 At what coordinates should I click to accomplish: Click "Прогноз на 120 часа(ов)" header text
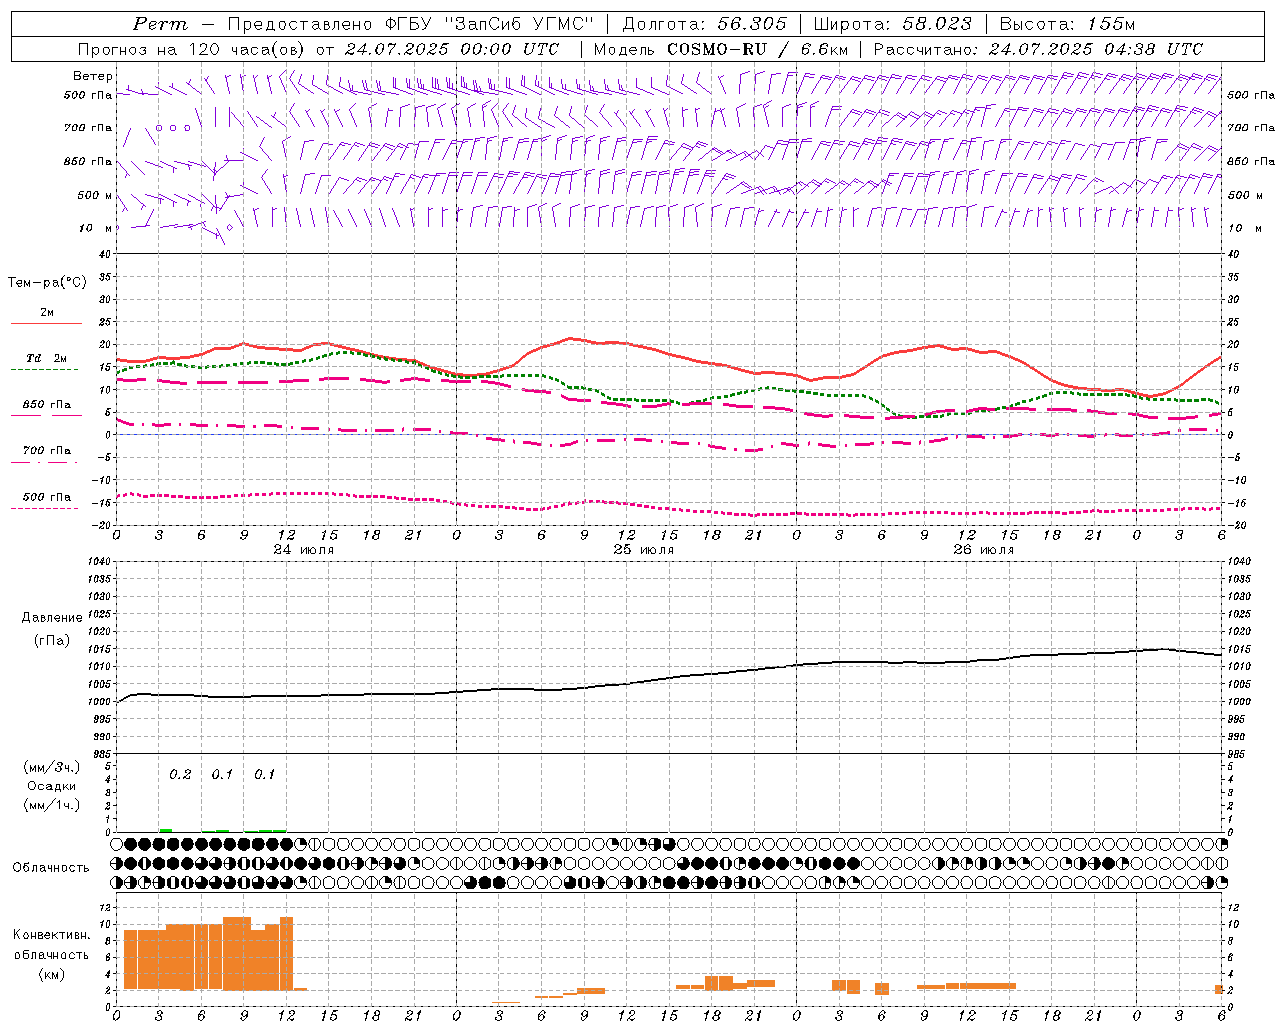click(192, 49)
